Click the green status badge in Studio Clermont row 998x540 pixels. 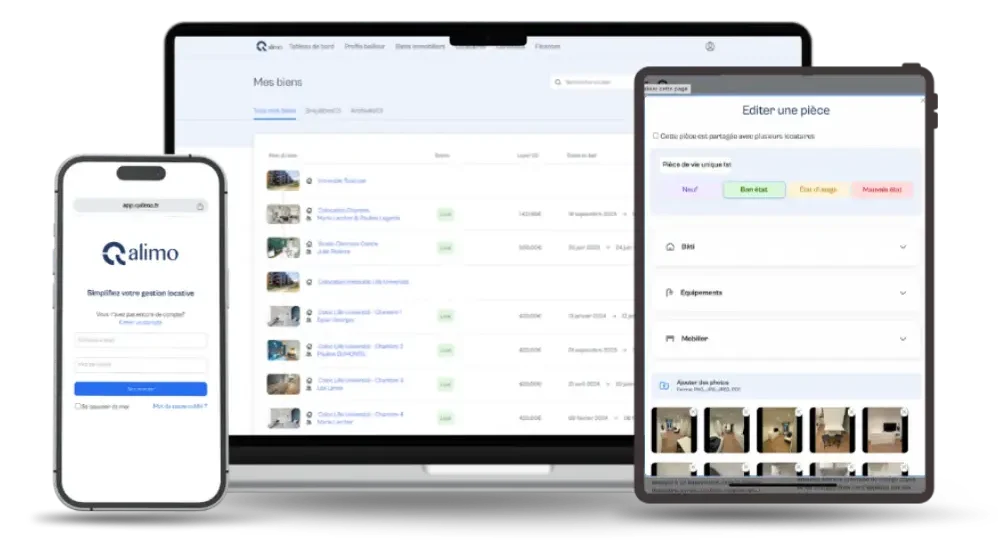pyautogui.click(x=446, y=248)
